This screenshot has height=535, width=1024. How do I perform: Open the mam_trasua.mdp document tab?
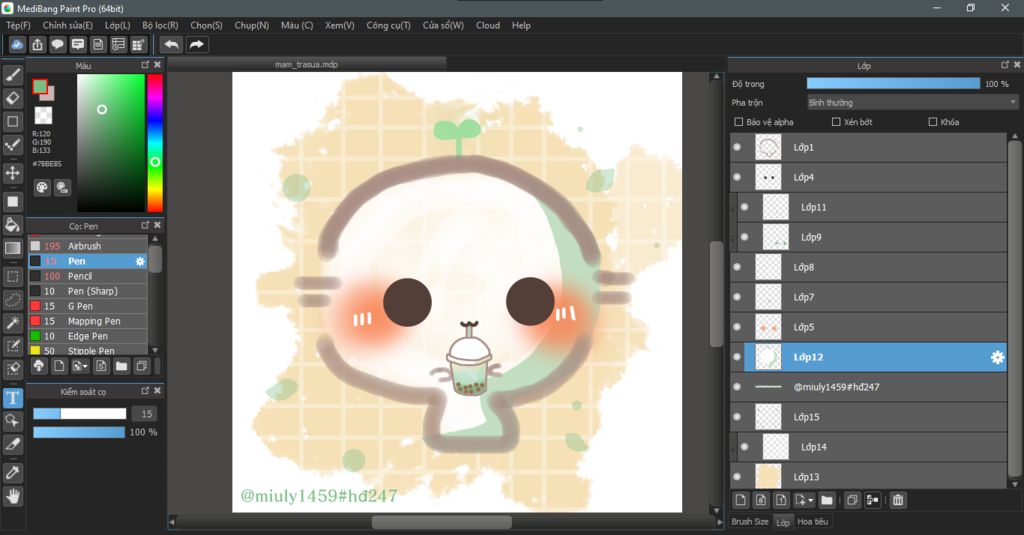click(306, 65)
